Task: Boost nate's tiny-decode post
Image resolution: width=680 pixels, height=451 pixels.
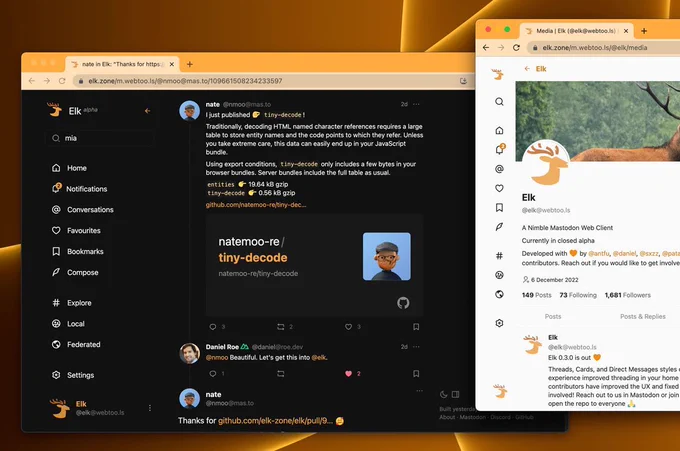Action: pyautogui.click(x=281, y=327)
